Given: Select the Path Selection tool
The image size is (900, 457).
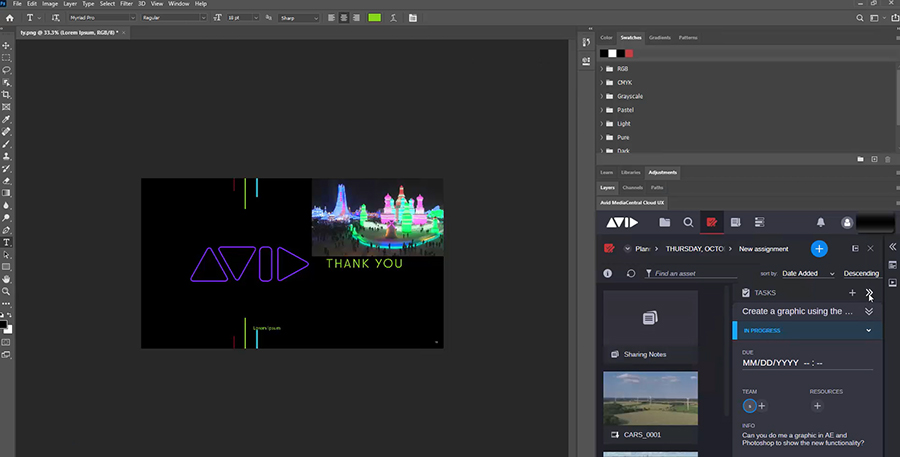Looking at the screenshot, I should point(6,254).
